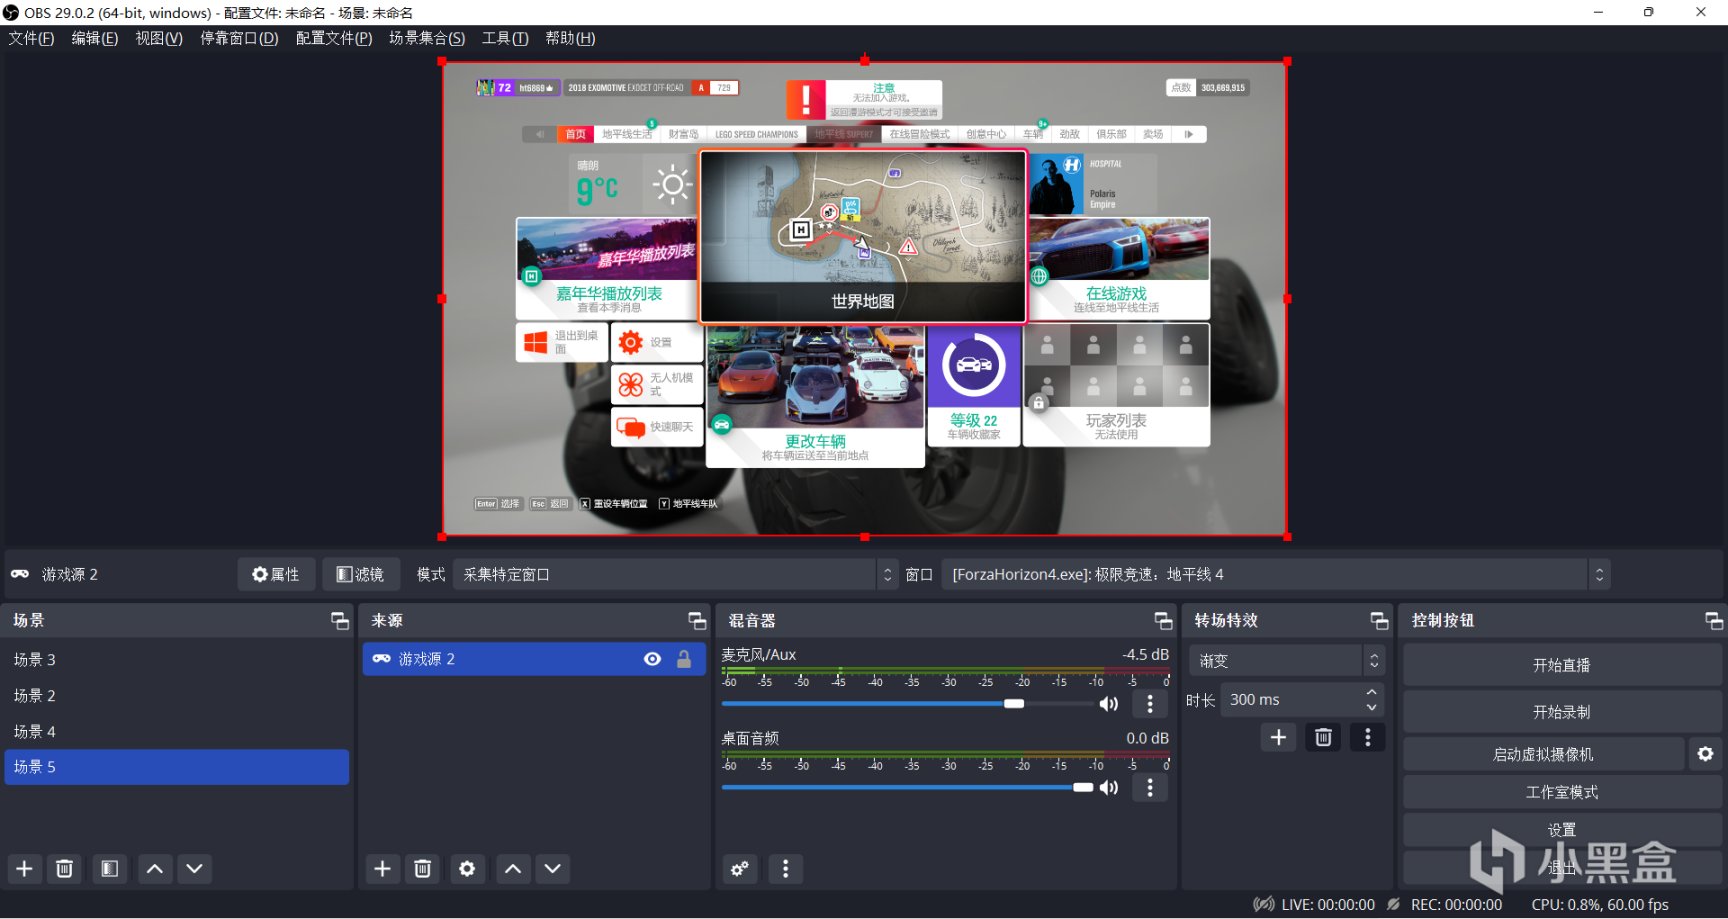Open transition properties three-dot menu
1728x919 pixels.
pyautogui.click(x=1368, y=738)
